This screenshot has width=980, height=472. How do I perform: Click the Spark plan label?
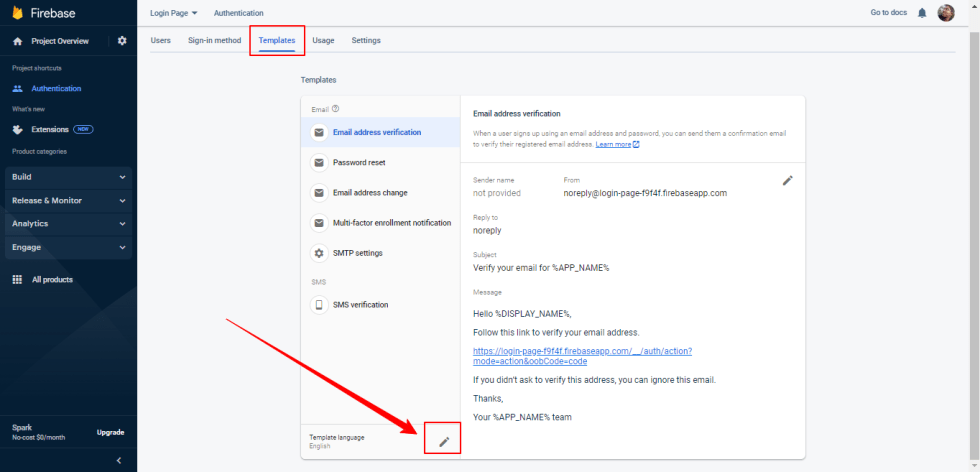[x=22, y=428]
